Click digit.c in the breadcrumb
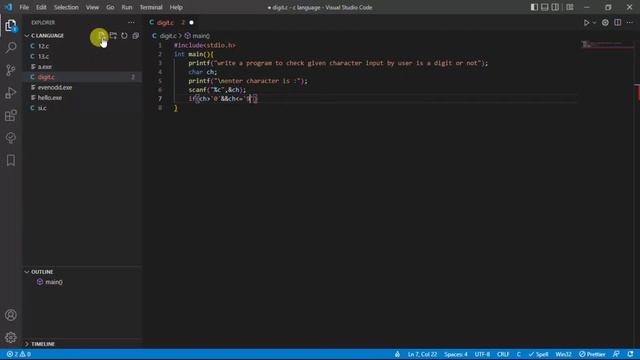Image resolution: width=640 pixels, height=360 pixels. 168,36
